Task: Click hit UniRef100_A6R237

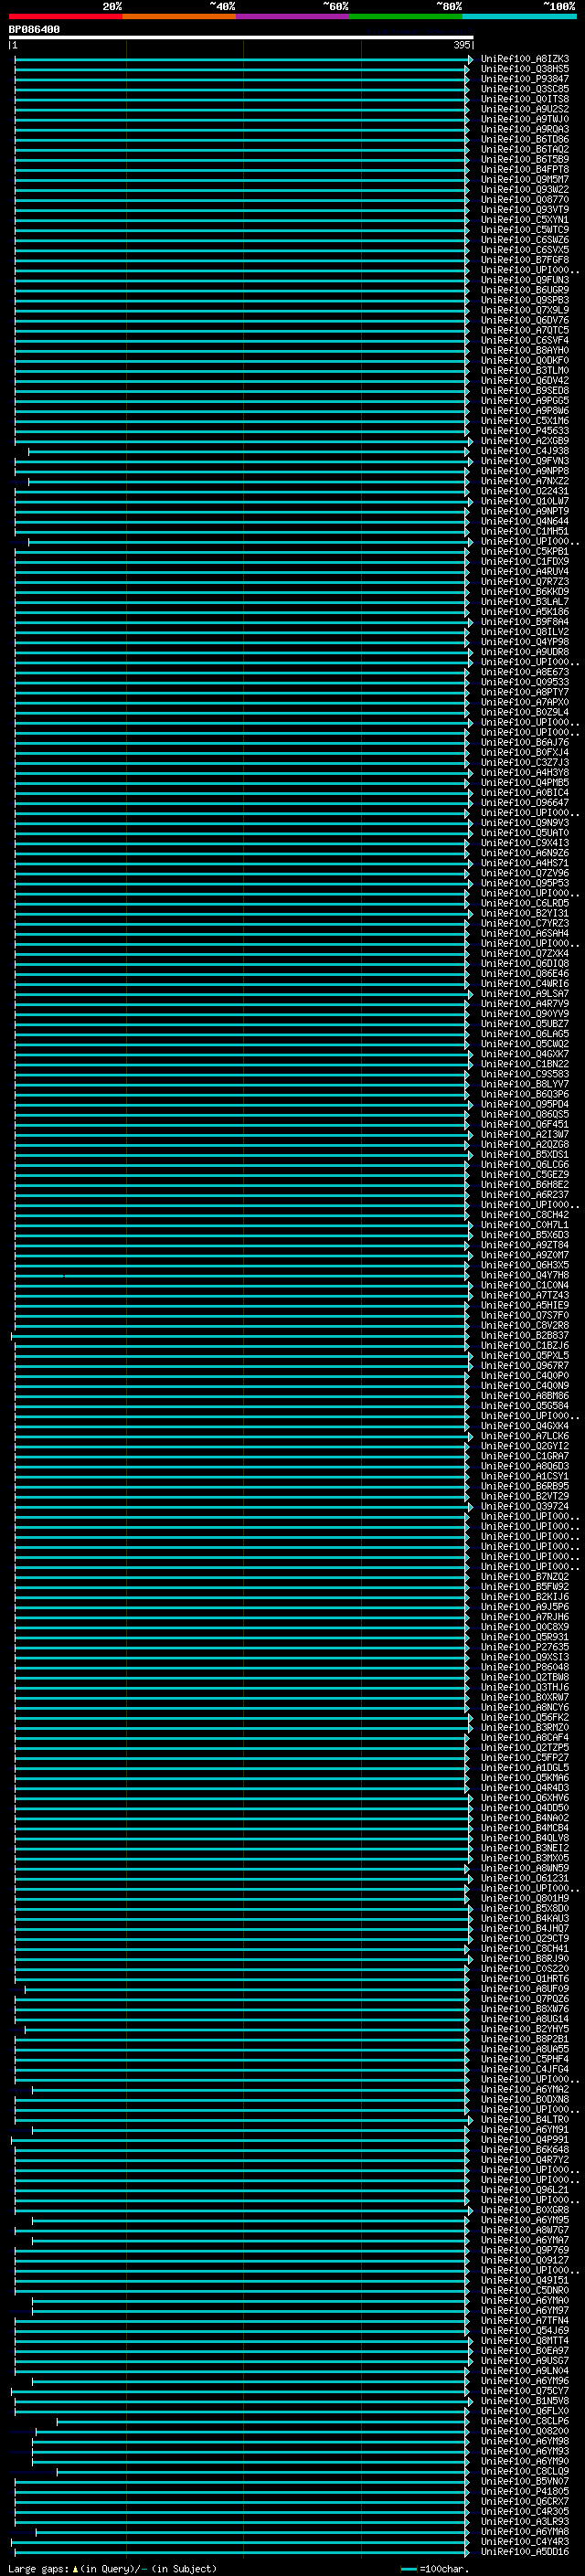Action: pyautogui.click(x=525, y=1195)
